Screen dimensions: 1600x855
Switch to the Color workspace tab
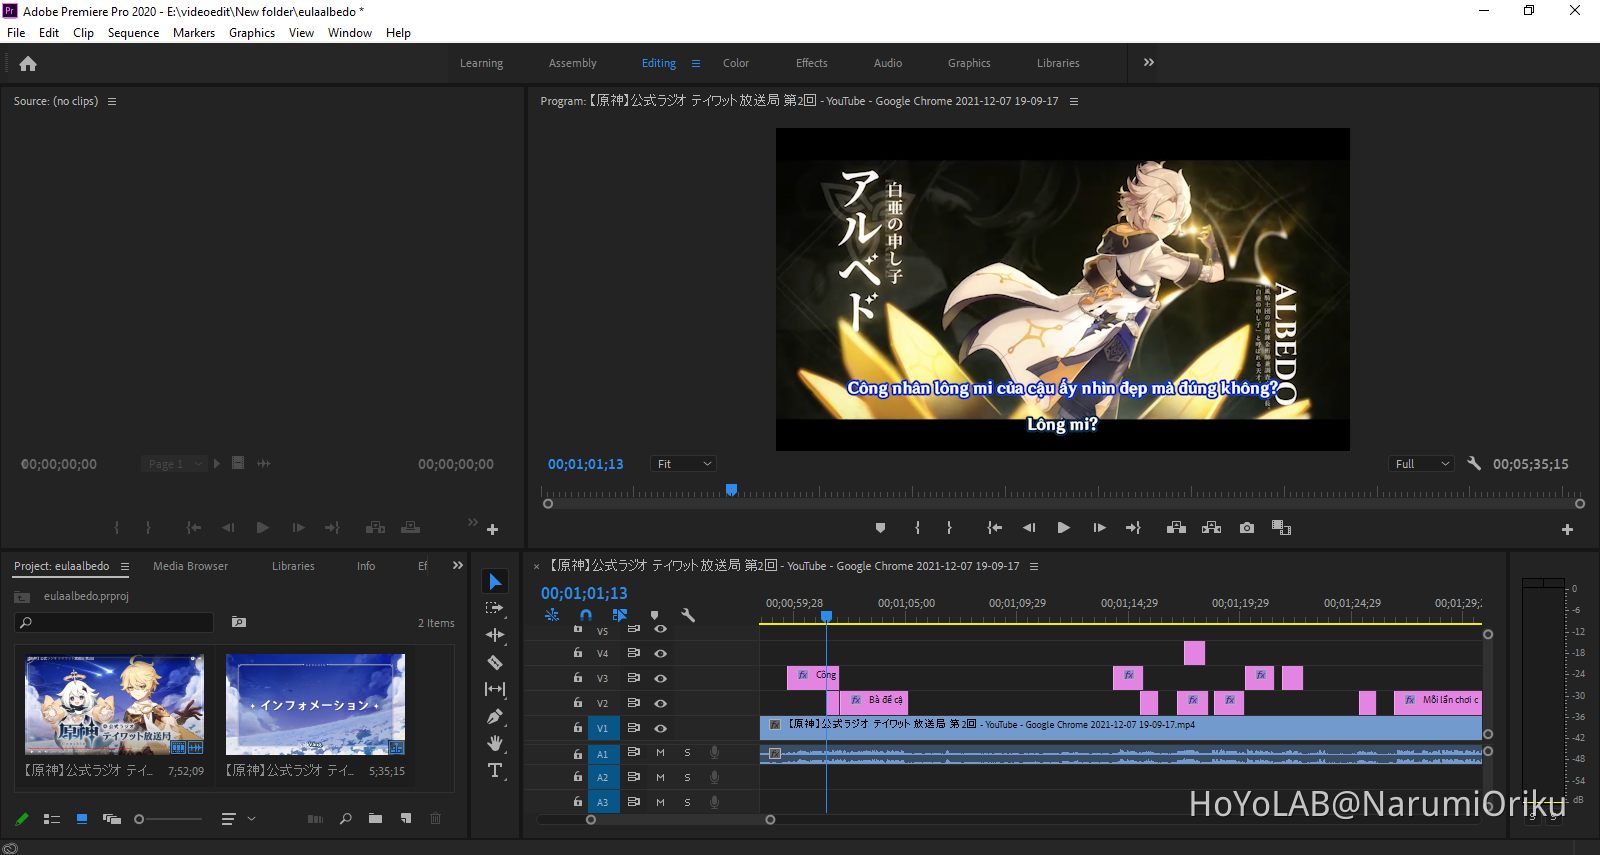[x=736, y=63]
